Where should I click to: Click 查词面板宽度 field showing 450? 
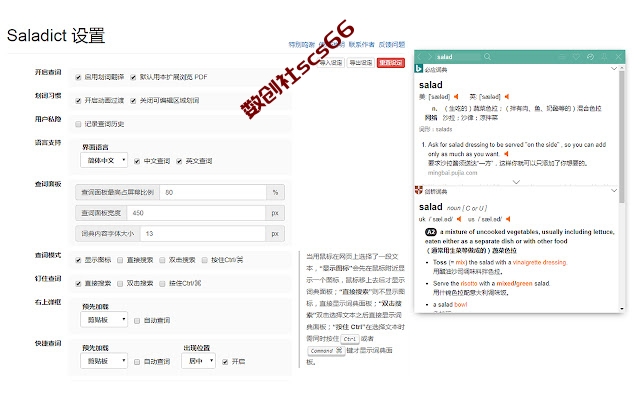tap(196, 213)
